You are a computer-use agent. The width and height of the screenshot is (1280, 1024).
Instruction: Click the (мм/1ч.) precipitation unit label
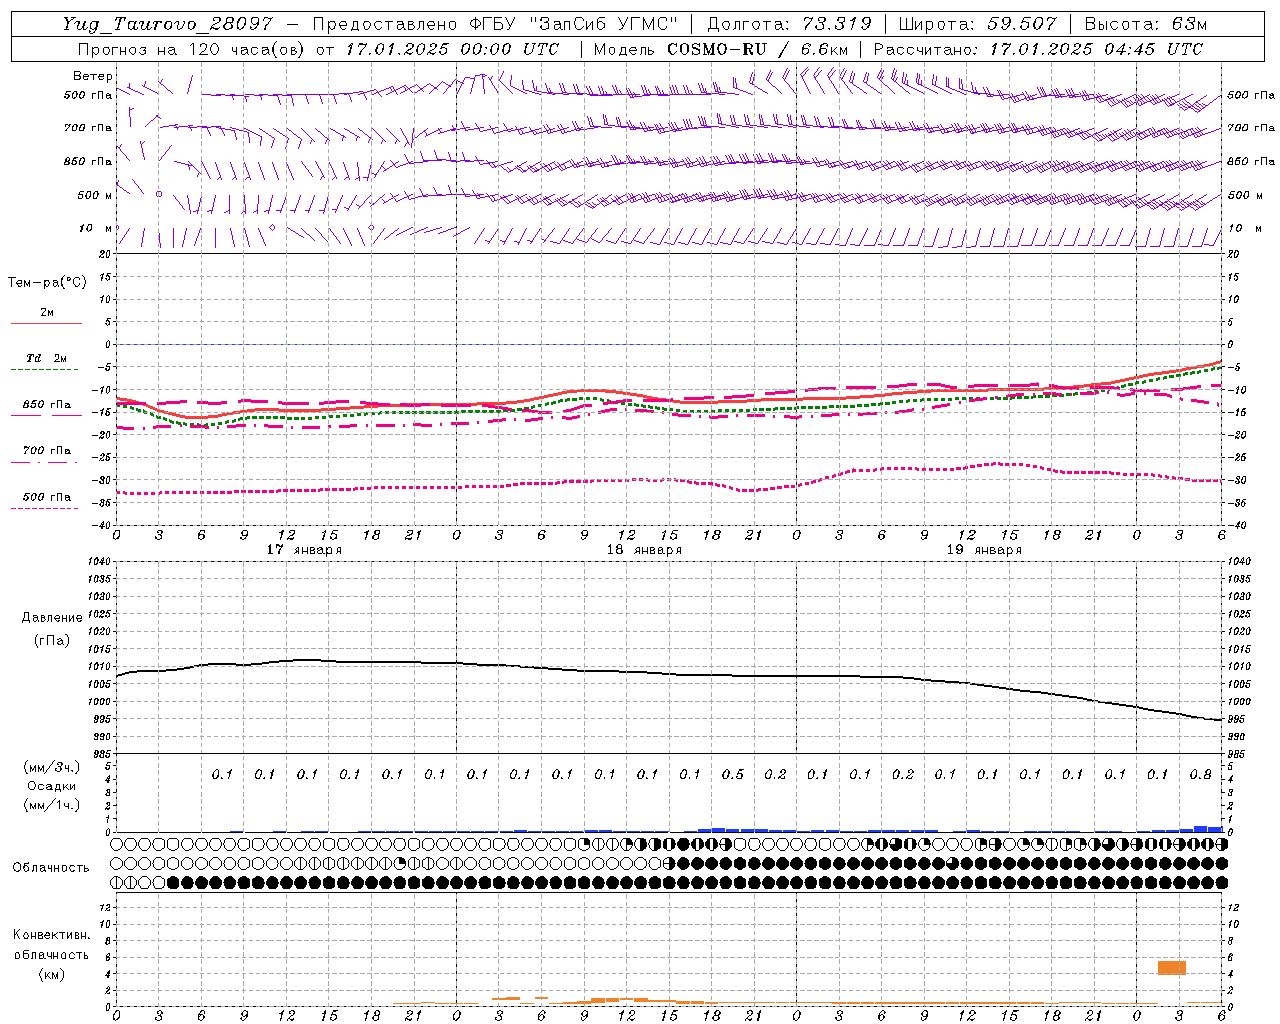point(52,805)
